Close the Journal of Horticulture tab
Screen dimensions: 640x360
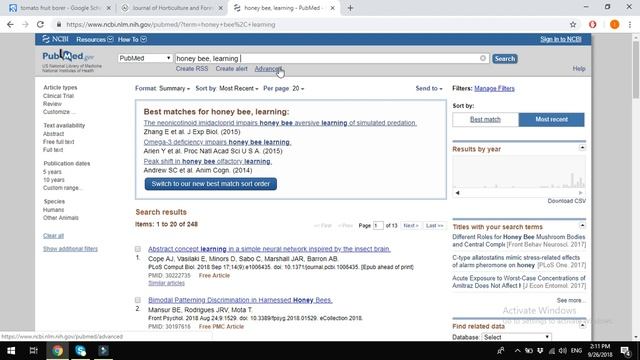[220, 8]
